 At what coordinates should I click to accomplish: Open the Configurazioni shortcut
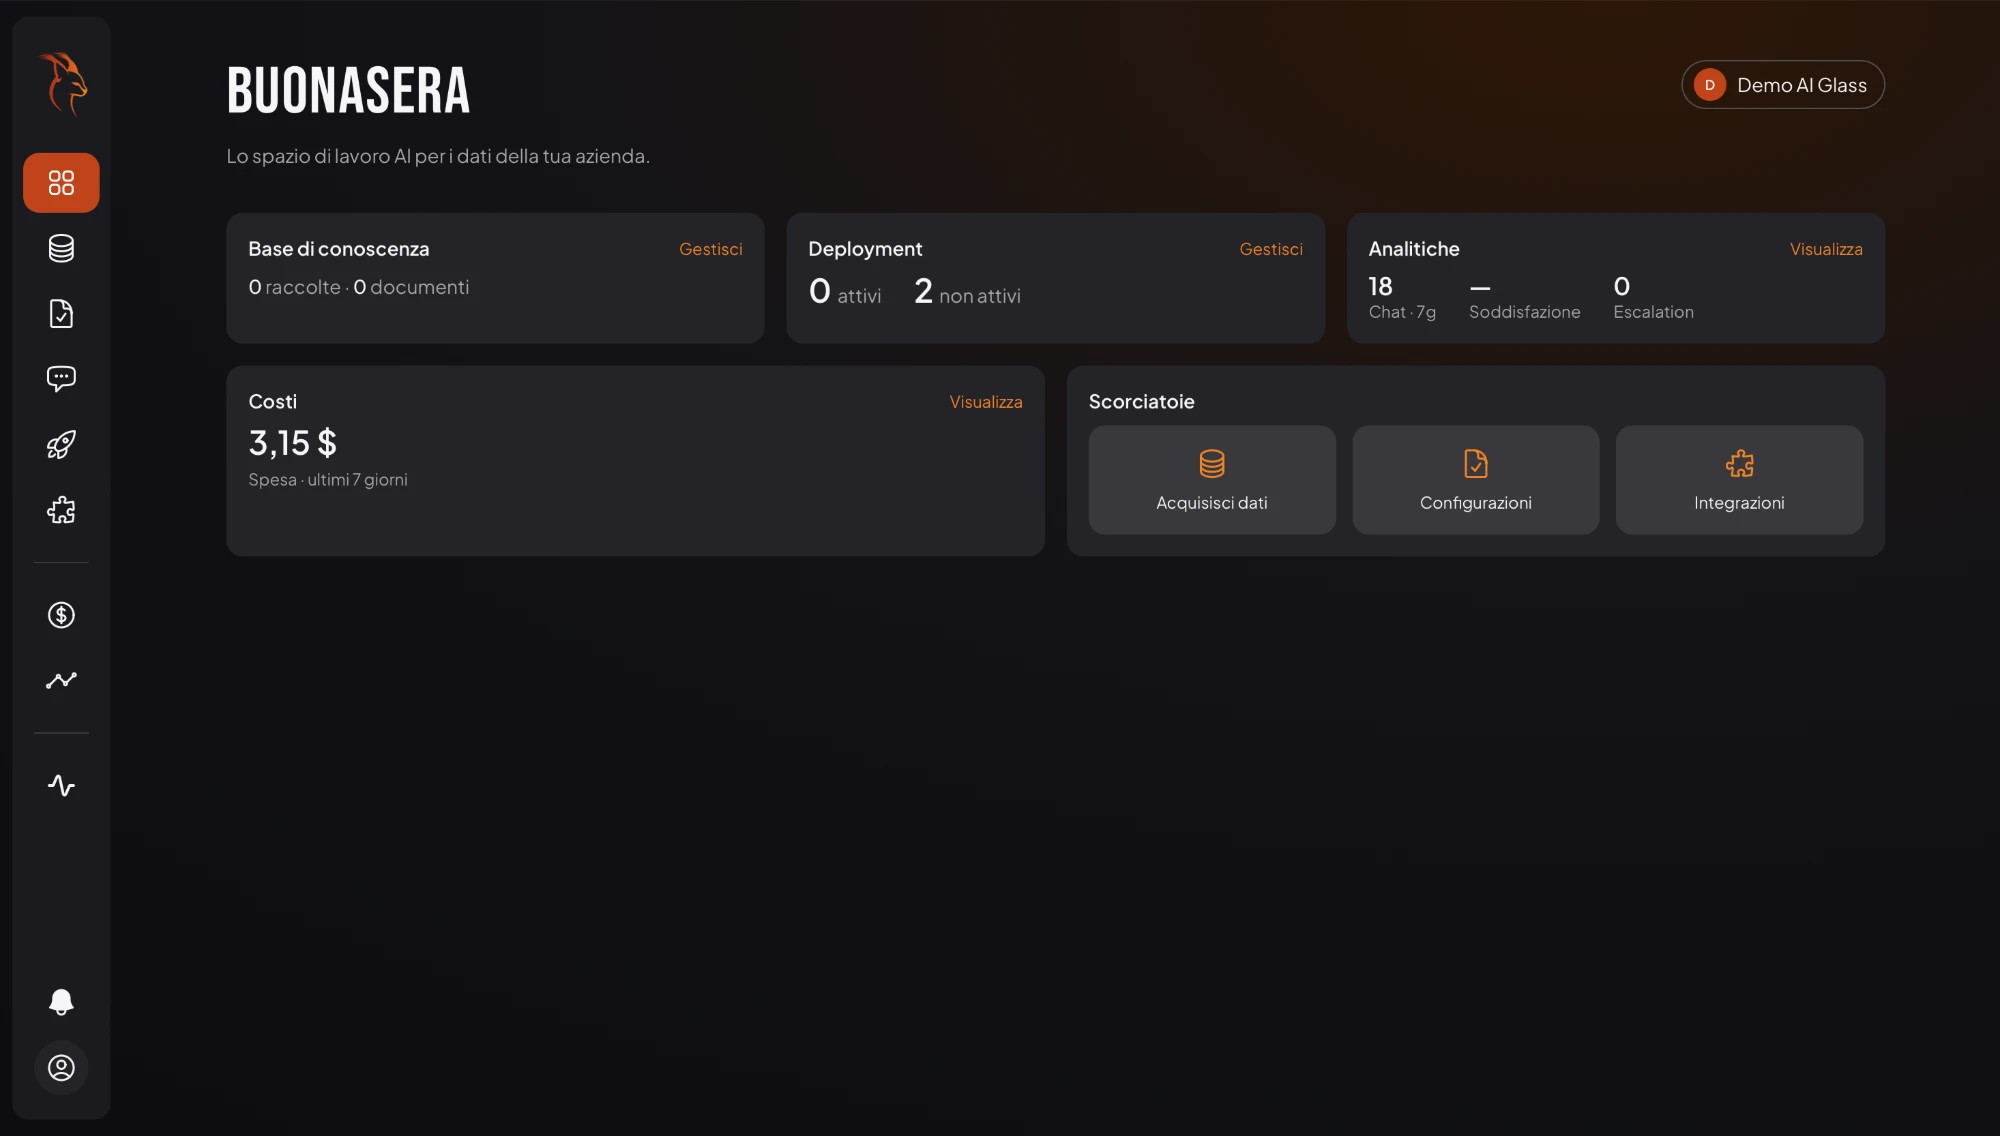pyautogui.click(x=1476, y=480)
